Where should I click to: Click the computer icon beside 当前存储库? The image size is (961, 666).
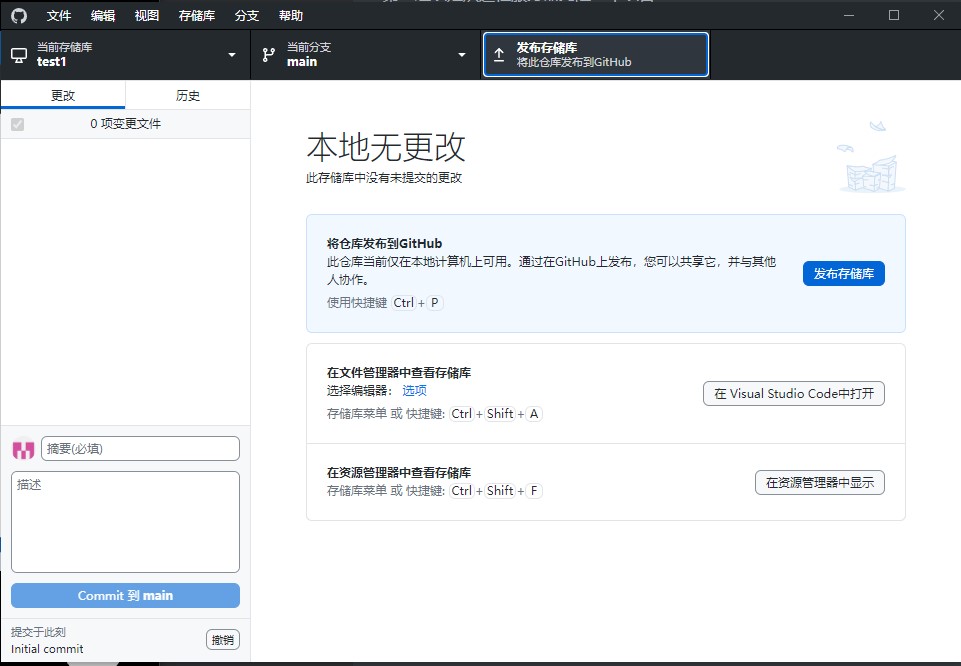pos(19,55)
